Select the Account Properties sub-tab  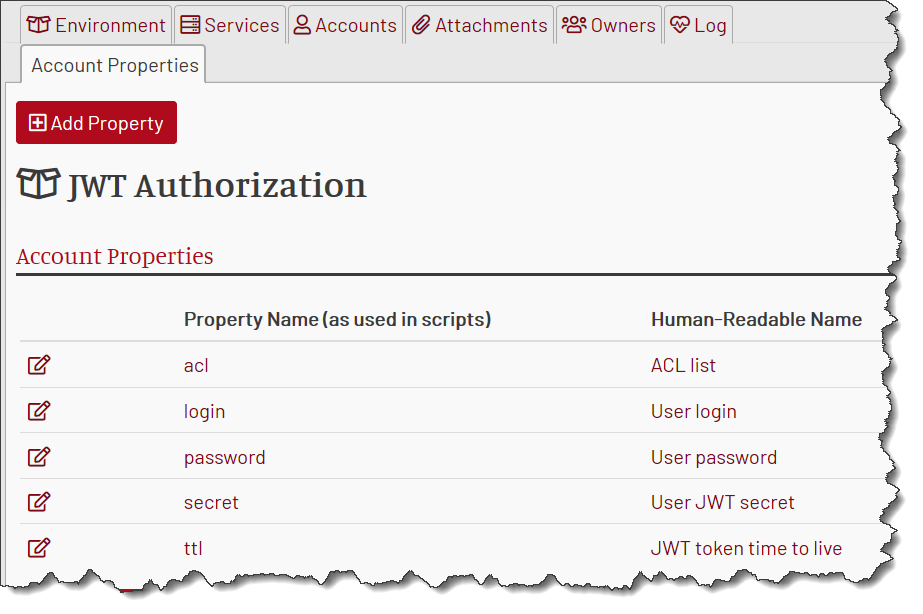tap(114, 65)
